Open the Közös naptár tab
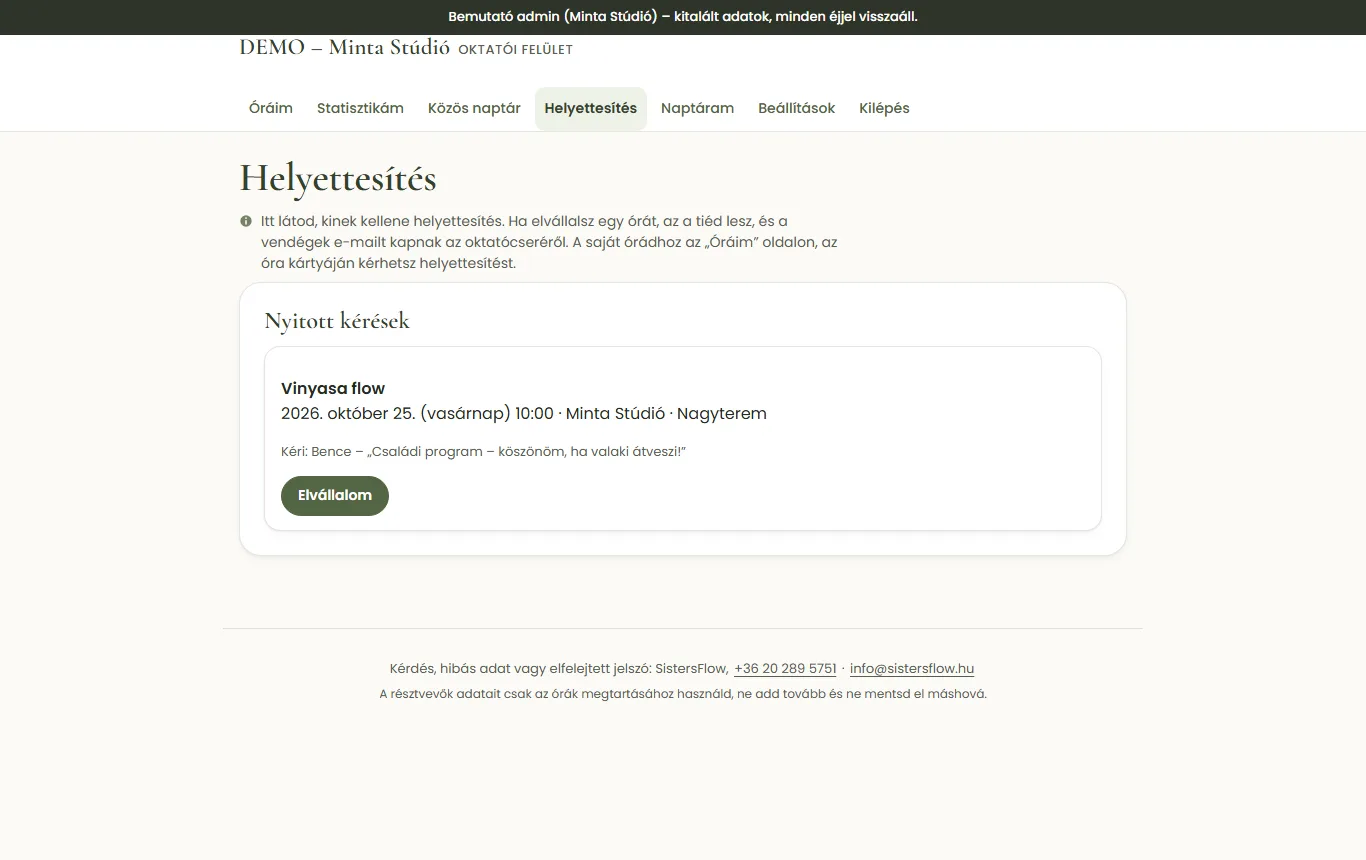This screenshot has height=860, width=1366. 474,108
